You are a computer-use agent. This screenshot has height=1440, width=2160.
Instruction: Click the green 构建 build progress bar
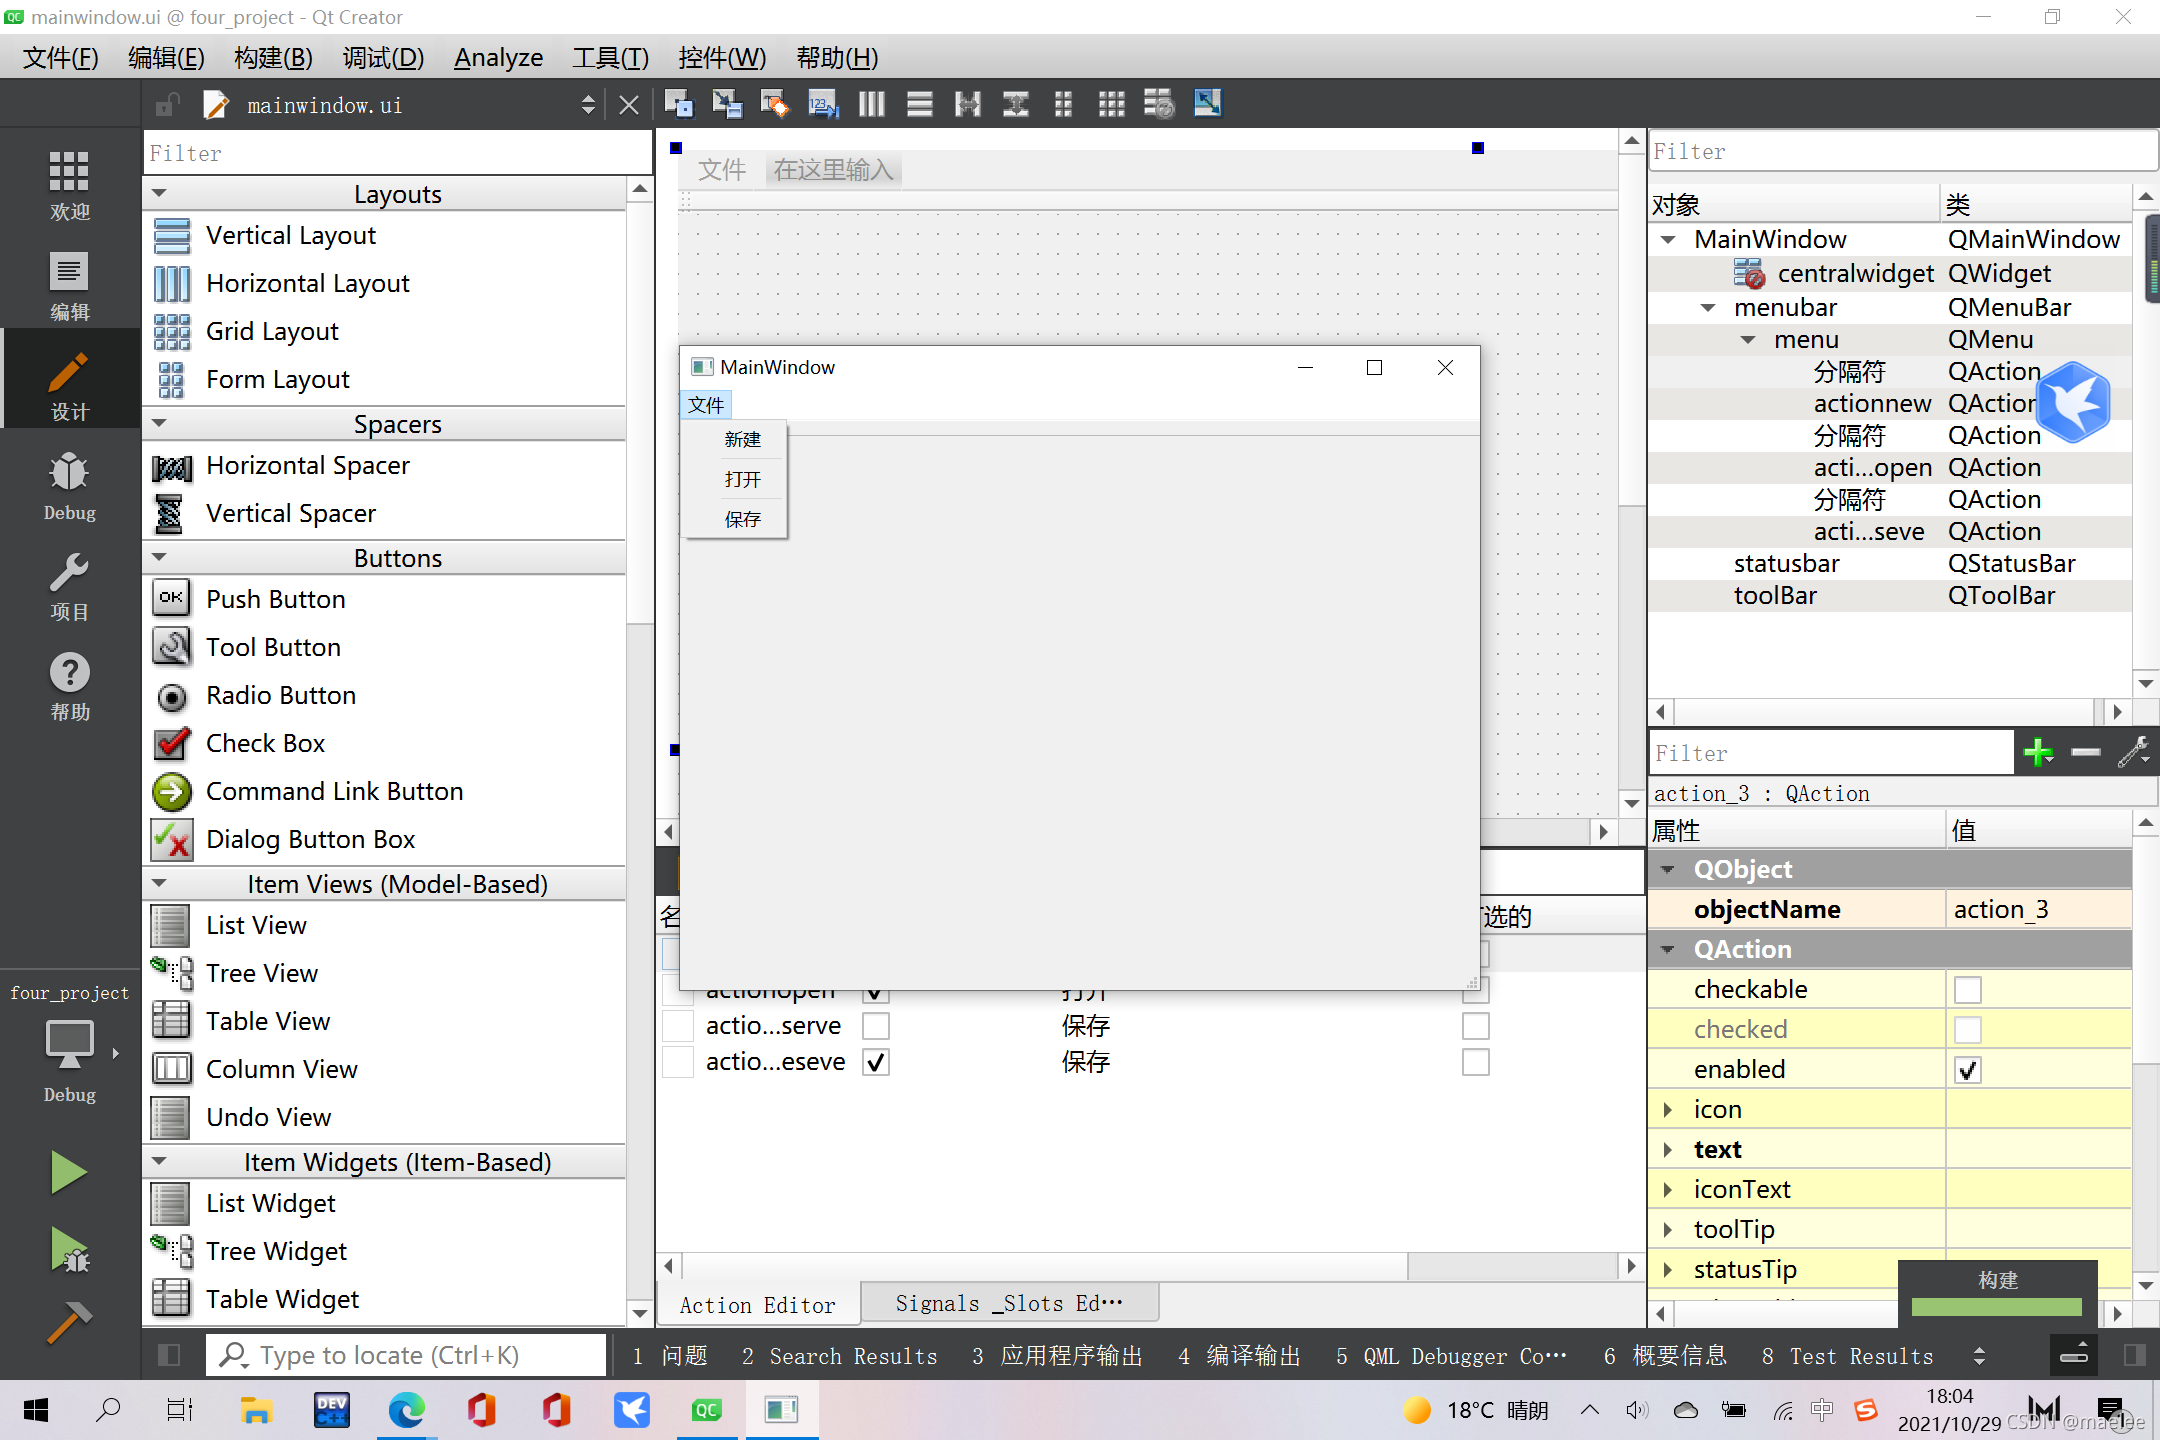click(1996, 1307)
